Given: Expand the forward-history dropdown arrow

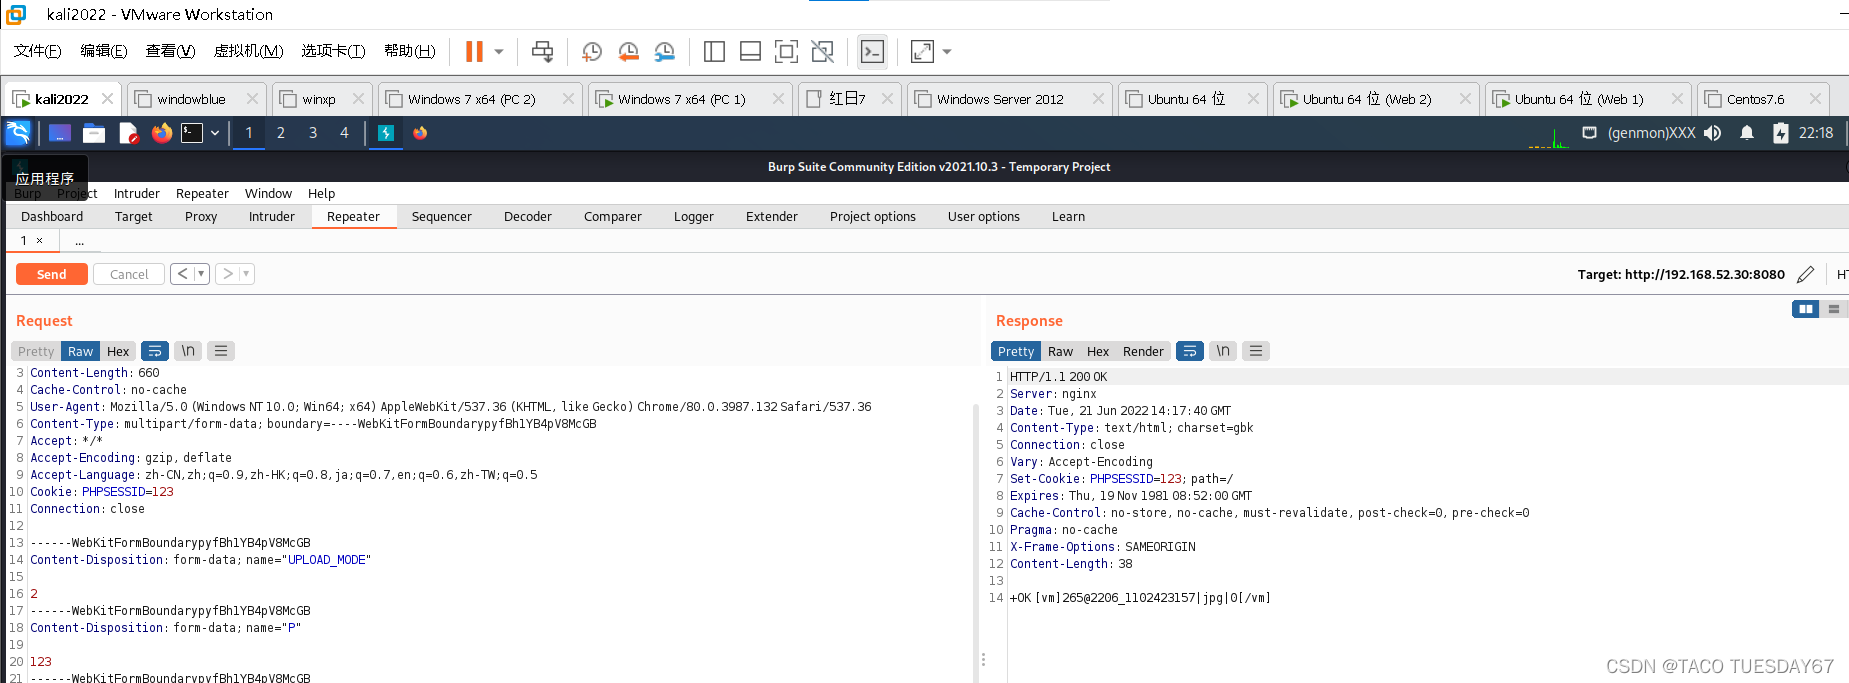Looking at the screenshot, I should (x=247, y=274).
